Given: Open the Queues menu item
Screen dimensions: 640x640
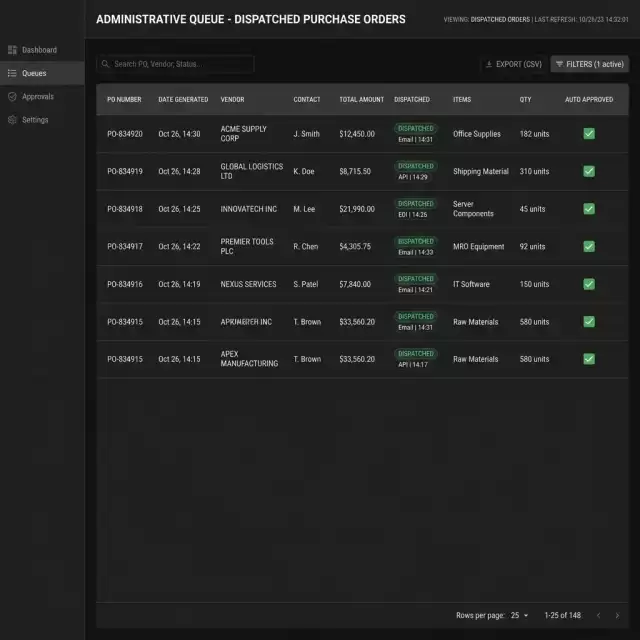Looking at the screenshot, I should [x=42, y=73].
